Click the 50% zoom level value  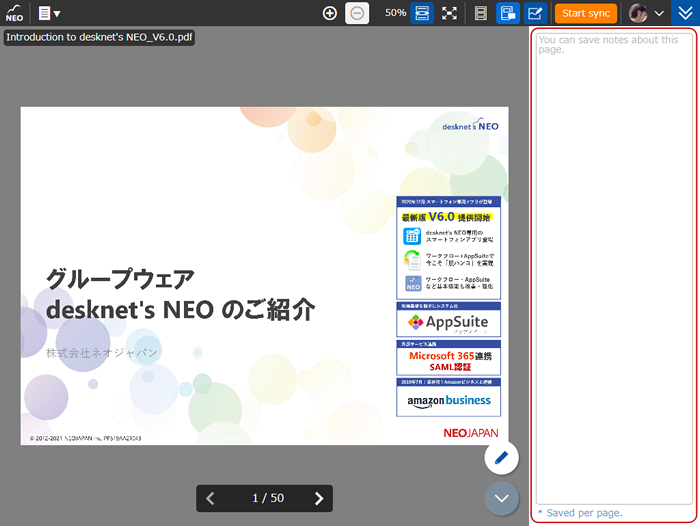click(396, 13)
